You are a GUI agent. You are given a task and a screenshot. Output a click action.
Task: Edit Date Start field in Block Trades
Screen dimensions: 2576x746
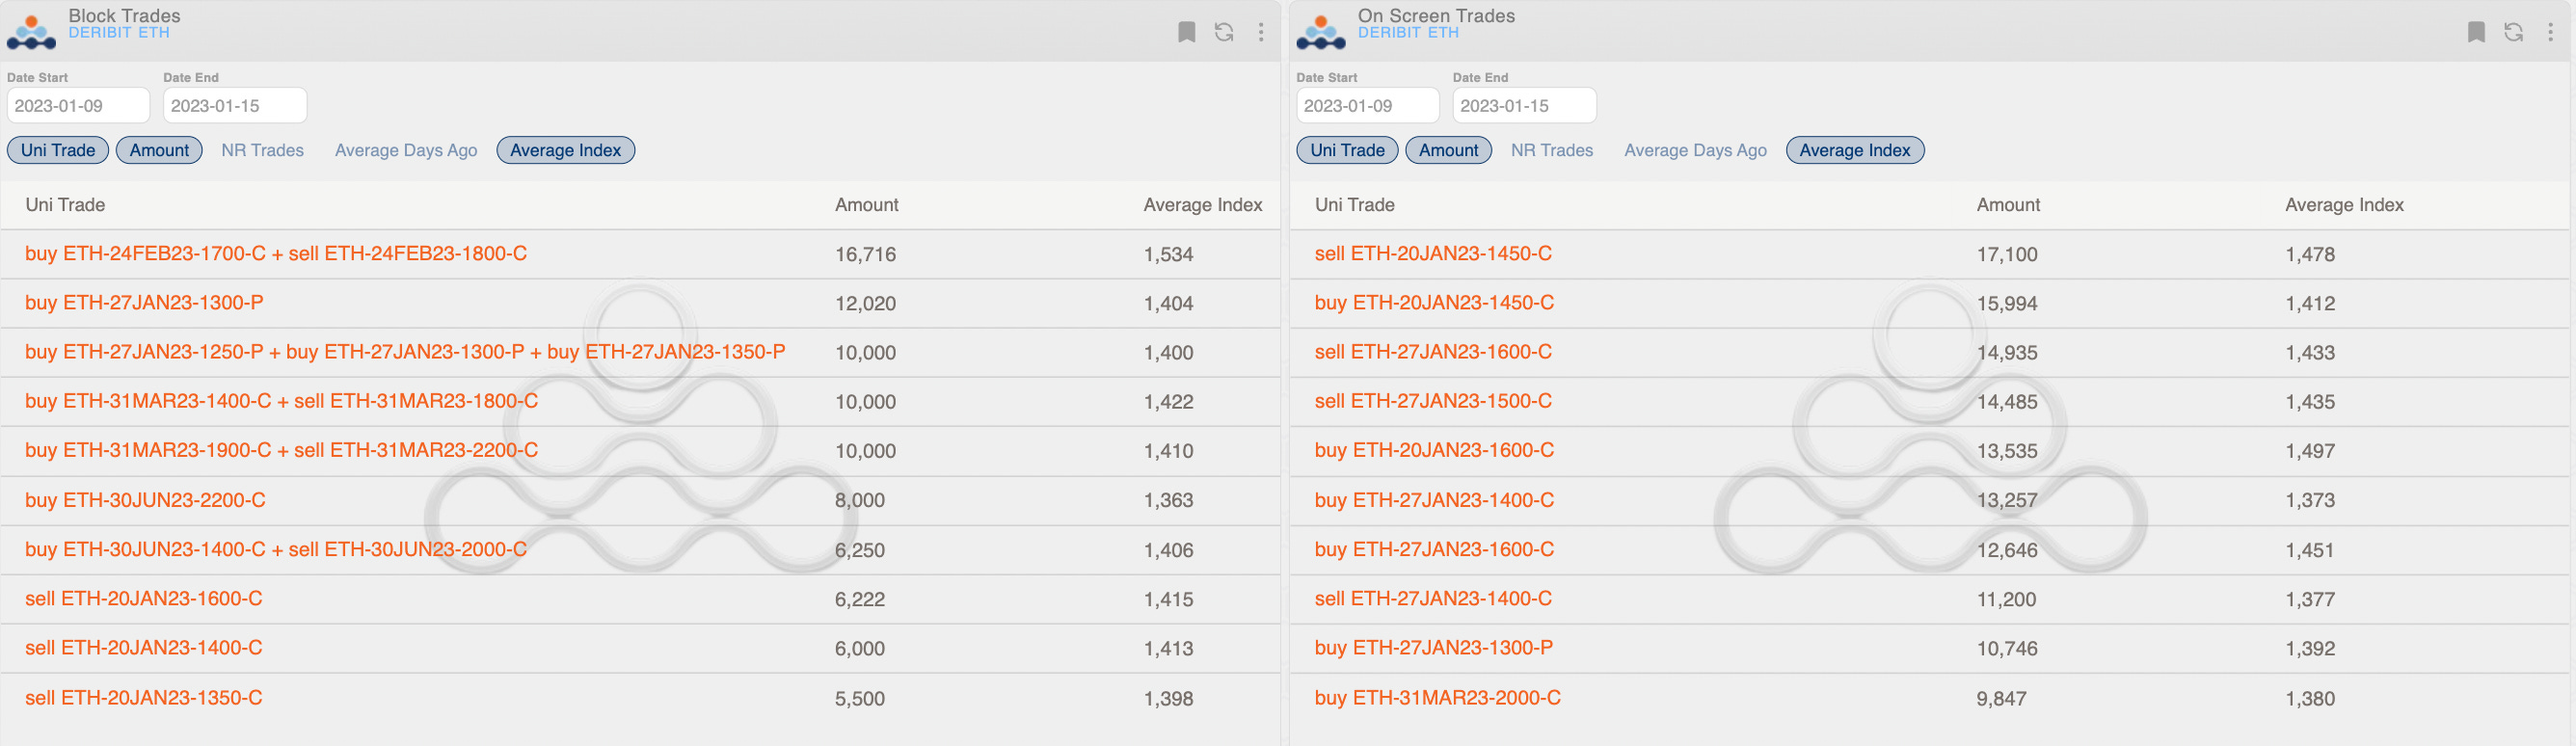point(78,105)
